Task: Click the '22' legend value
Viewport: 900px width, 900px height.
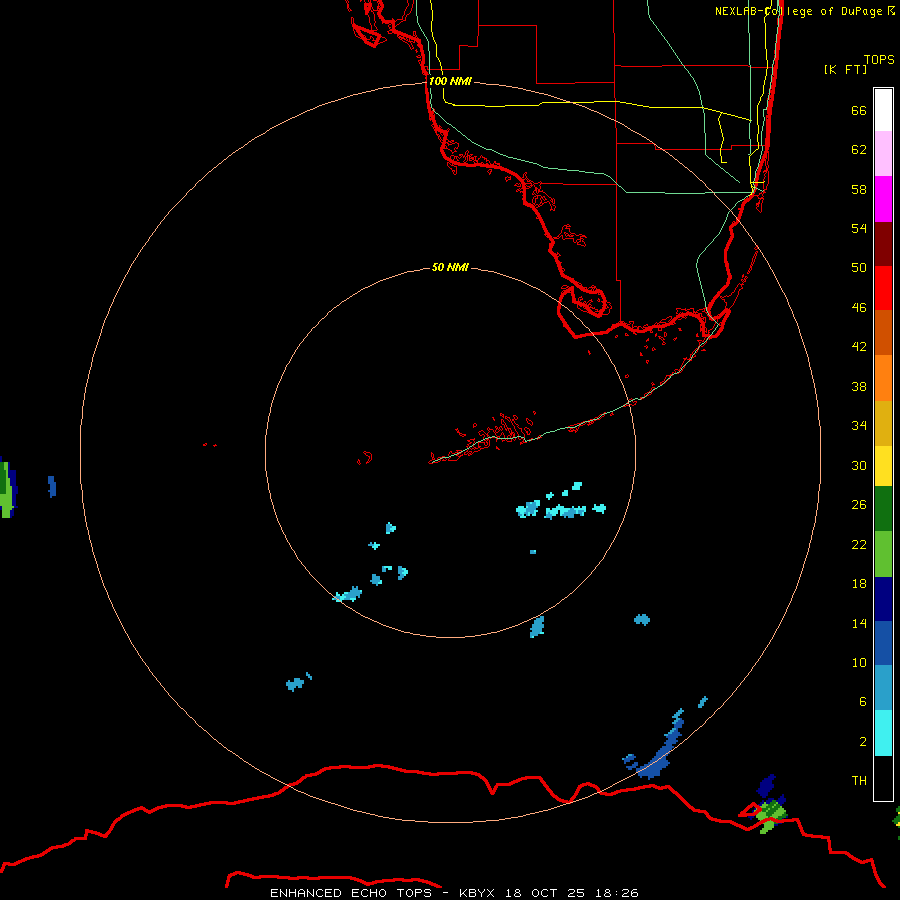Action: pos(859,544)
